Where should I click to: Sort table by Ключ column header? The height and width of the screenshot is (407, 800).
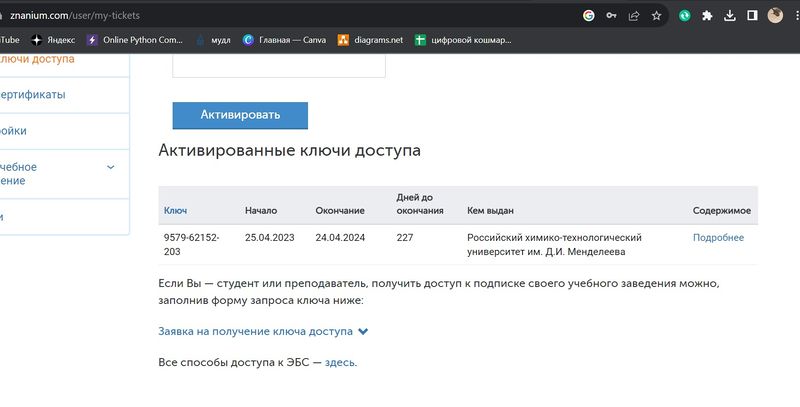[175, 211]
